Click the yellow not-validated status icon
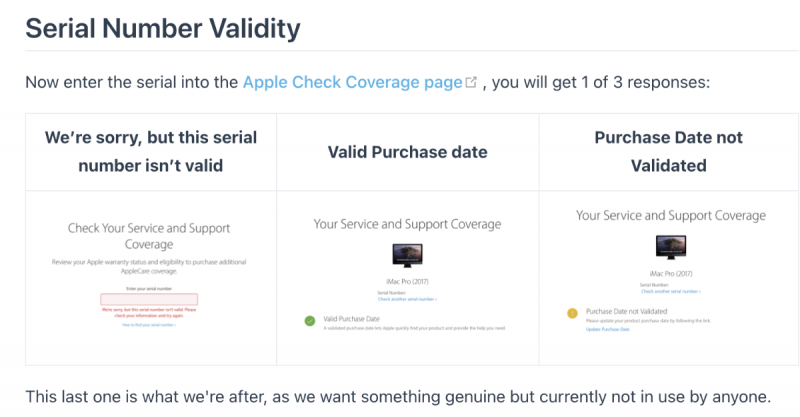This screenshot has height=417, width=800. click(572, 313)
